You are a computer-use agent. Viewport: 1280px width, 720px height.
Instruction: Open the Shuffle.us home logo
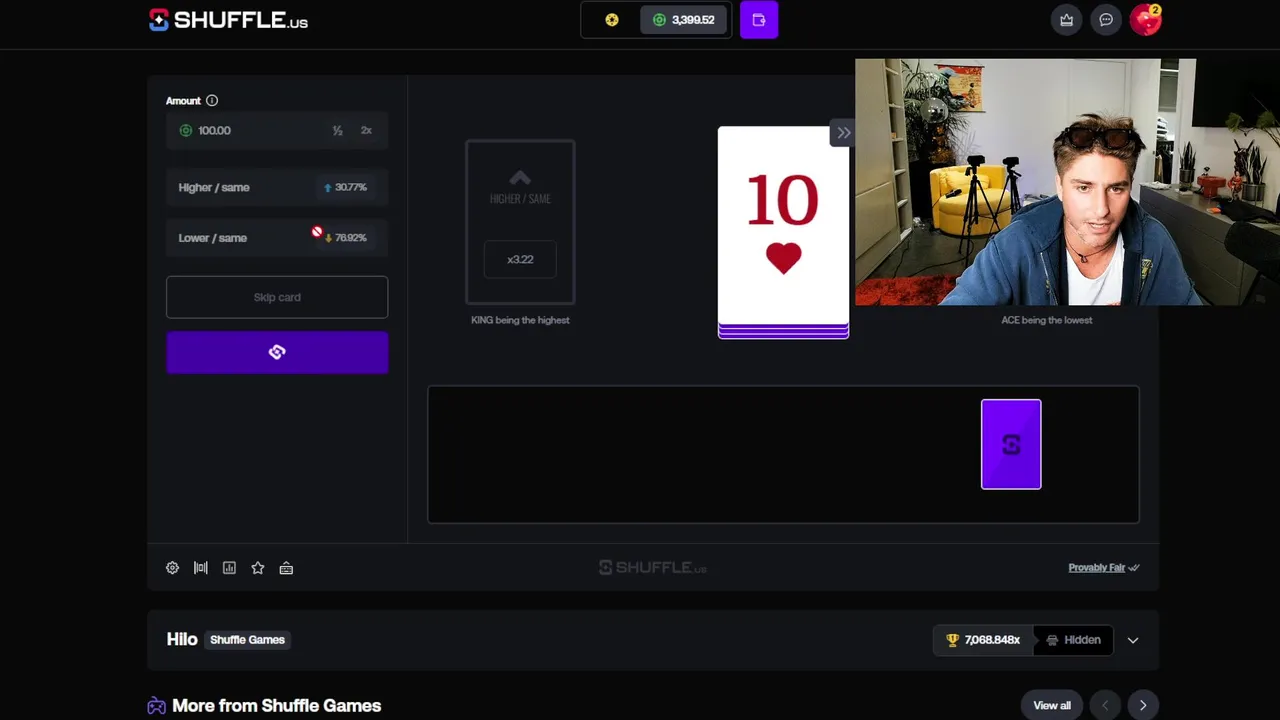228,20
